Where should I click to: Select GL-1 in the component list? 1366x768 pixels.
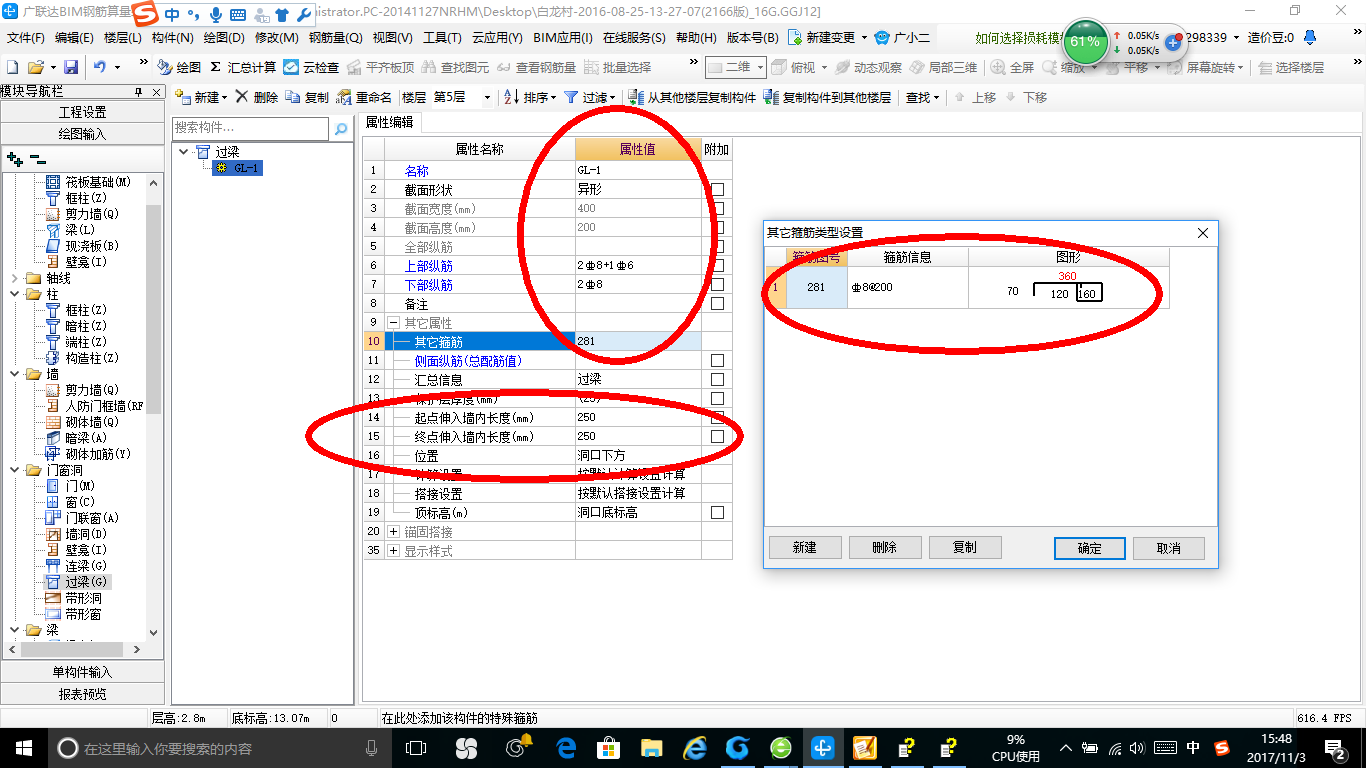[238, 168]
